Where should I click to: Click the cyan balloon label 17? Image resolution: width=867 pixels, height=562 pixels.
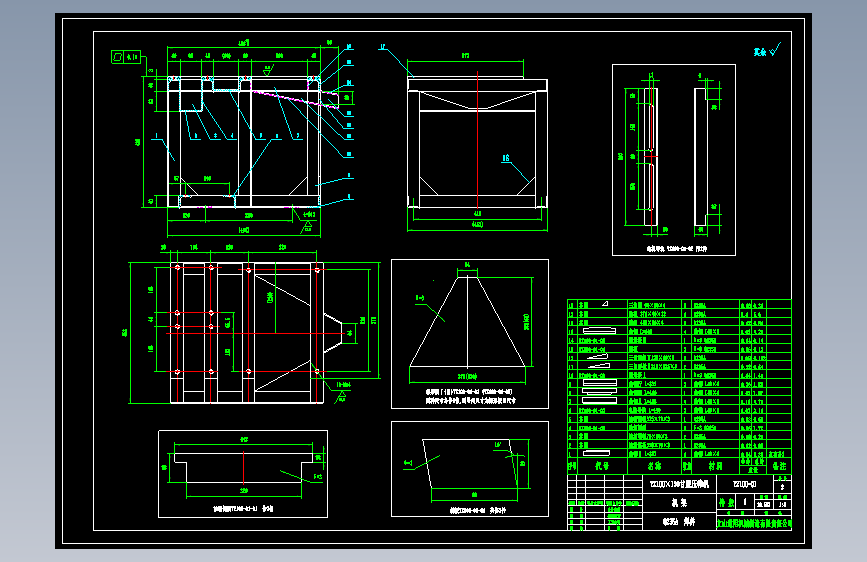pyautogui.click(x=382, y=47)
